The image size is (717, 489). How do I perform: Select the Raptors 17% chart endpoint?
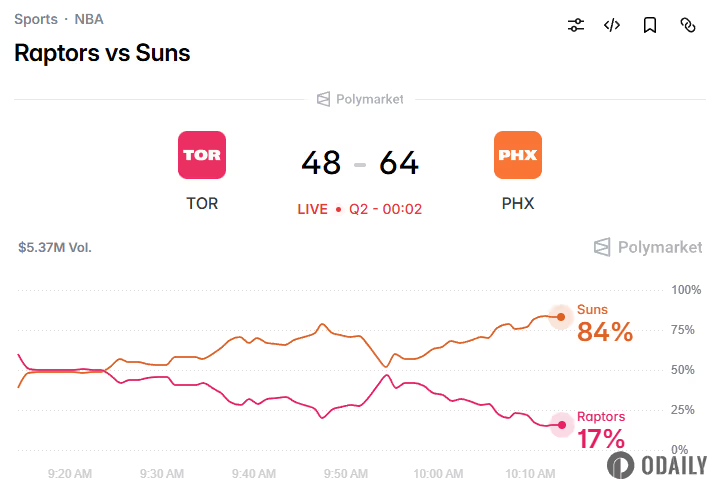562,425
